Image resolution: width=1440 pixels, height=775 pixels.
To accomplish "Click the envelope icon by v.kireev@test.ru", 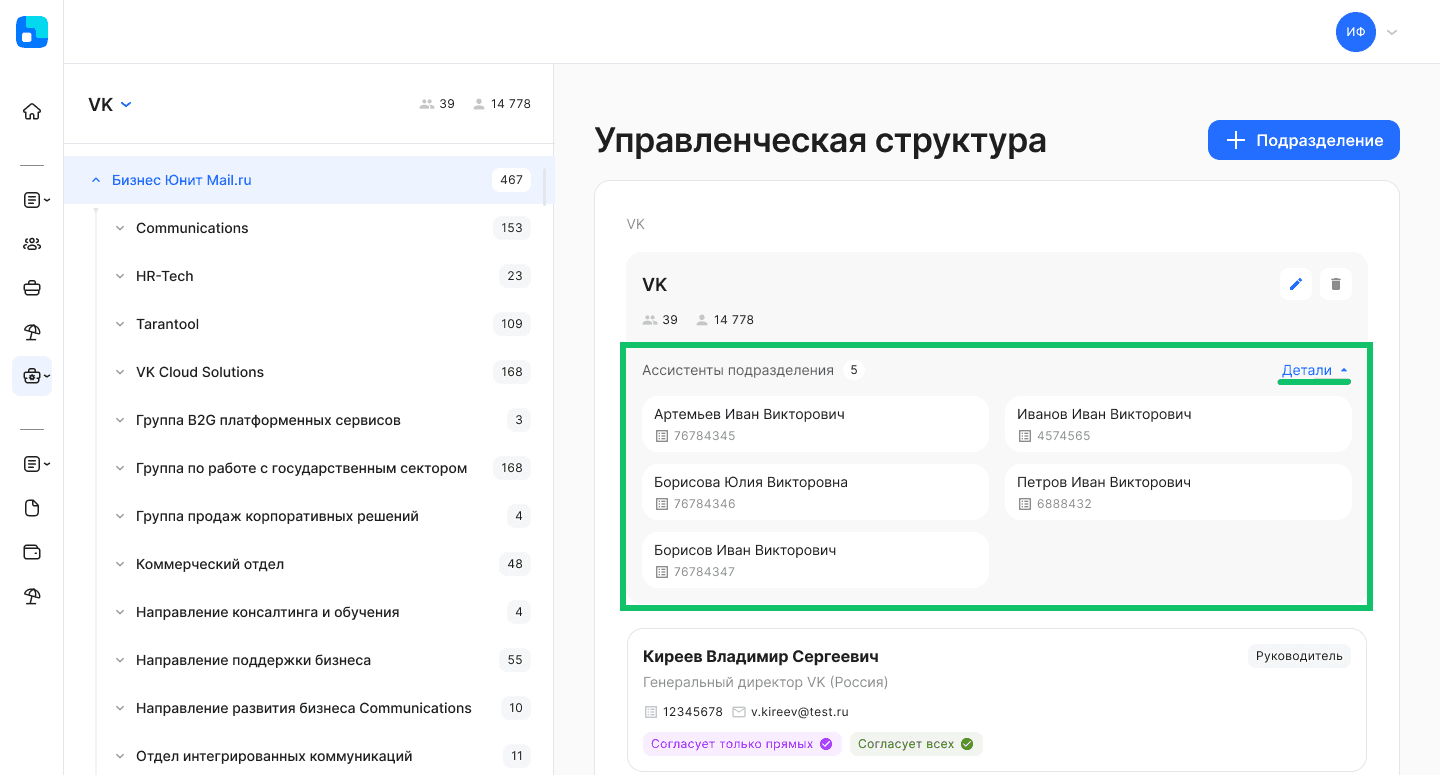I will [x=739, y=712].
